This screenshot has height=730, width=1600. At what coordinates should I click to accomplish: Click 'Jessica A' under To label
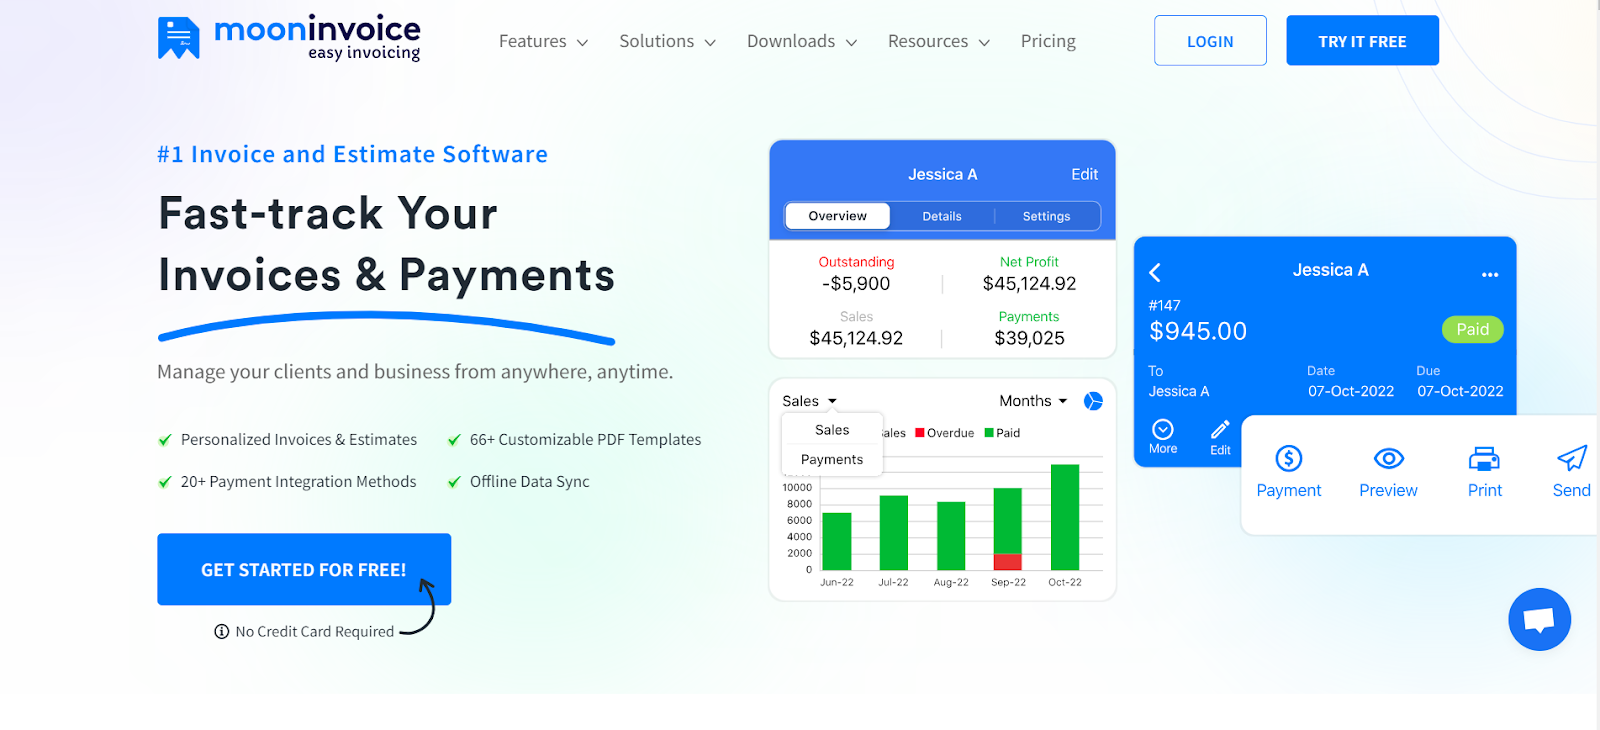(1179, 391)
